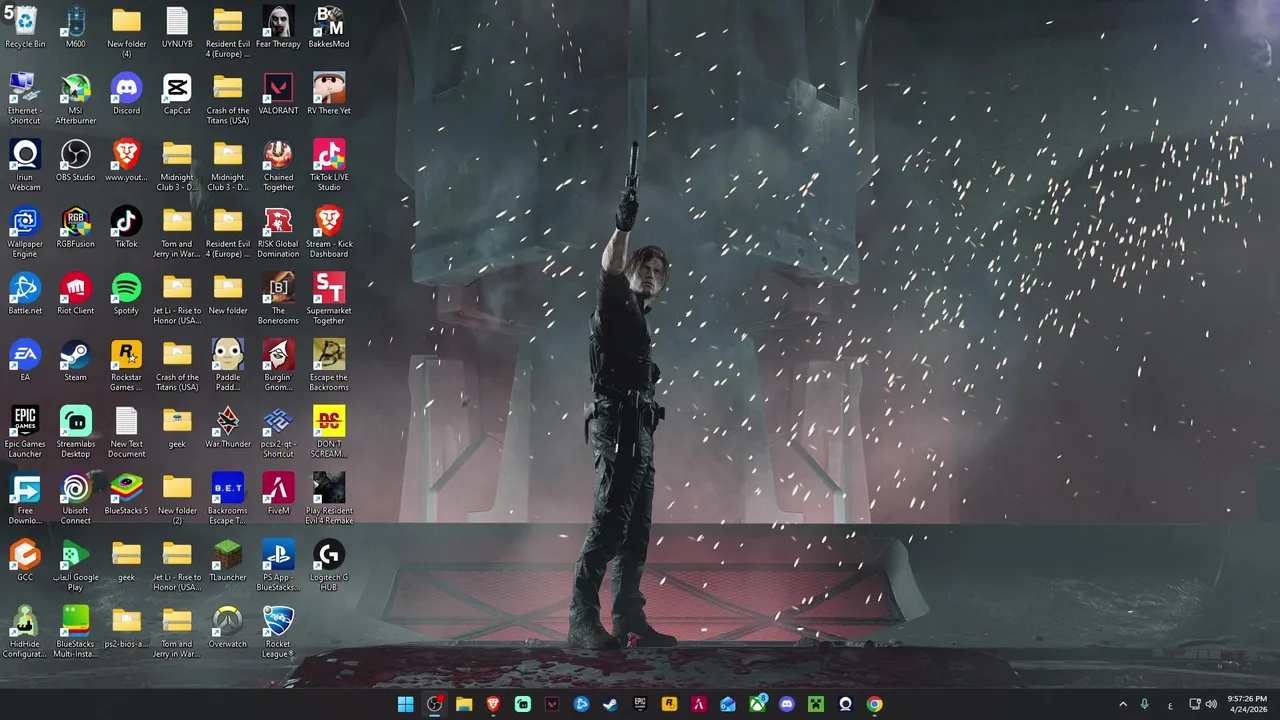Launch Burglin Gnom... game icon
This screenshot has height=720, width=1280.
coord(278,366)
